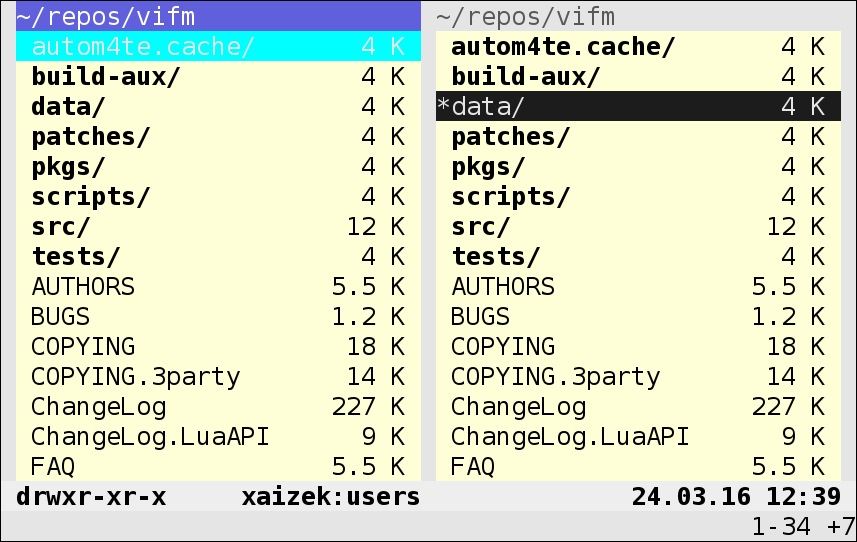
Task: Select patches/ in the left pane
Action: click(x=218, y=136)
